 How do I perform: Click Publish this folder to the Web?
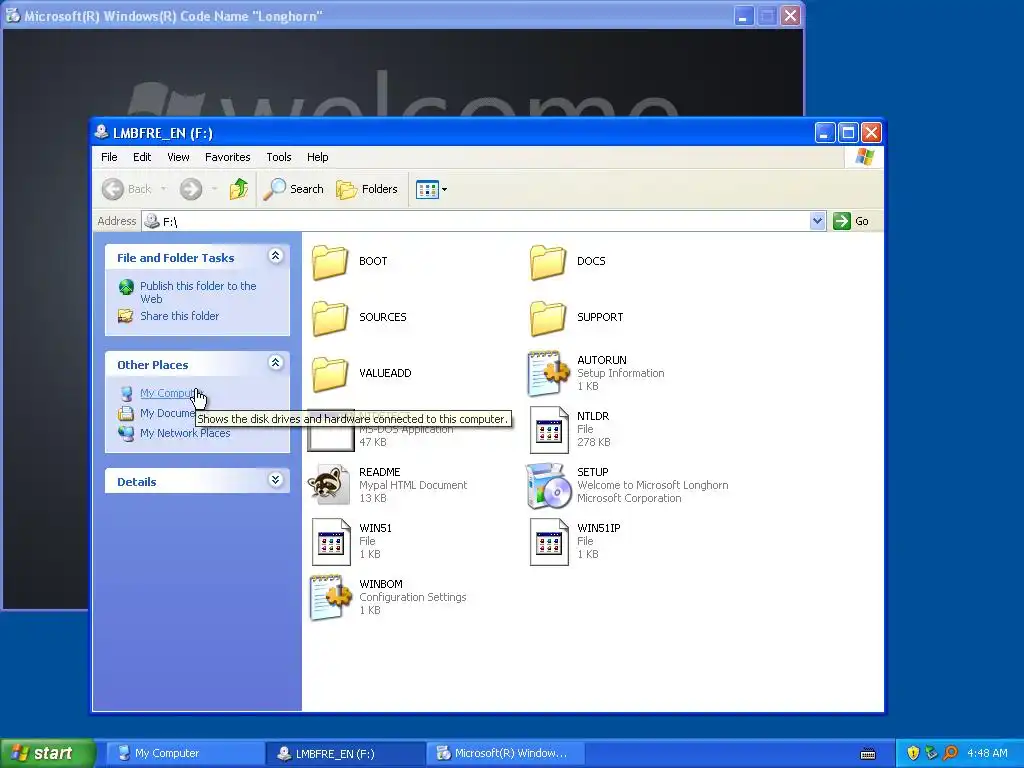198,293
